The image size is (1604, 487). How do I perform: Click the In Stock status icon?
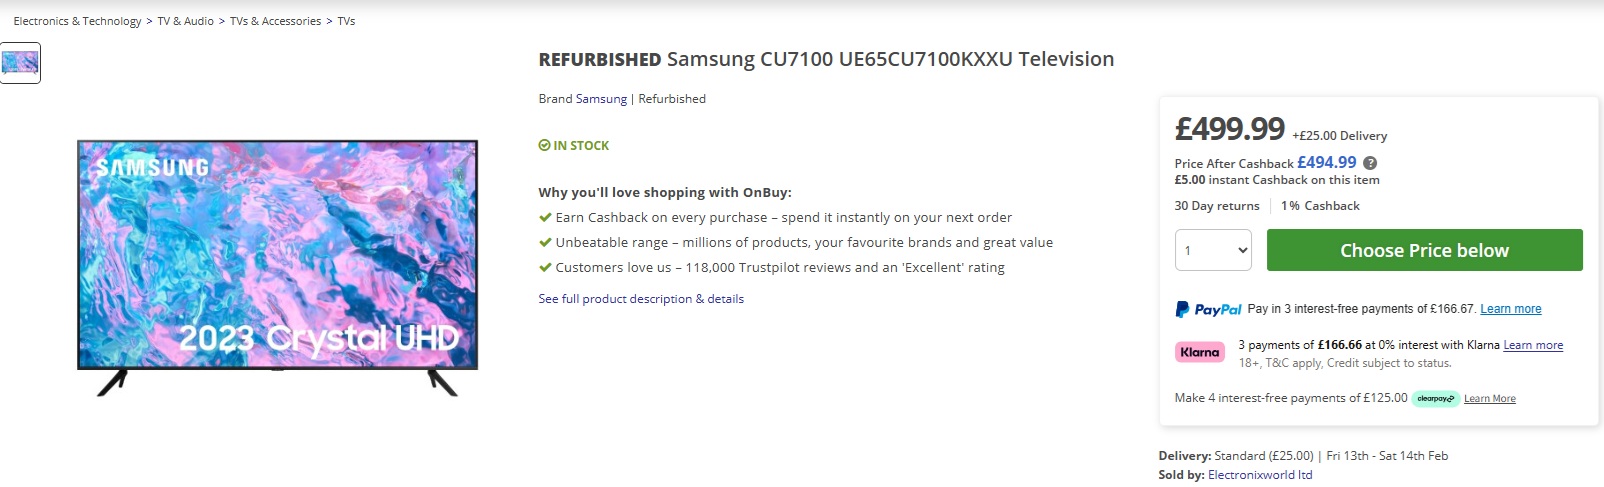pos(544,146)
